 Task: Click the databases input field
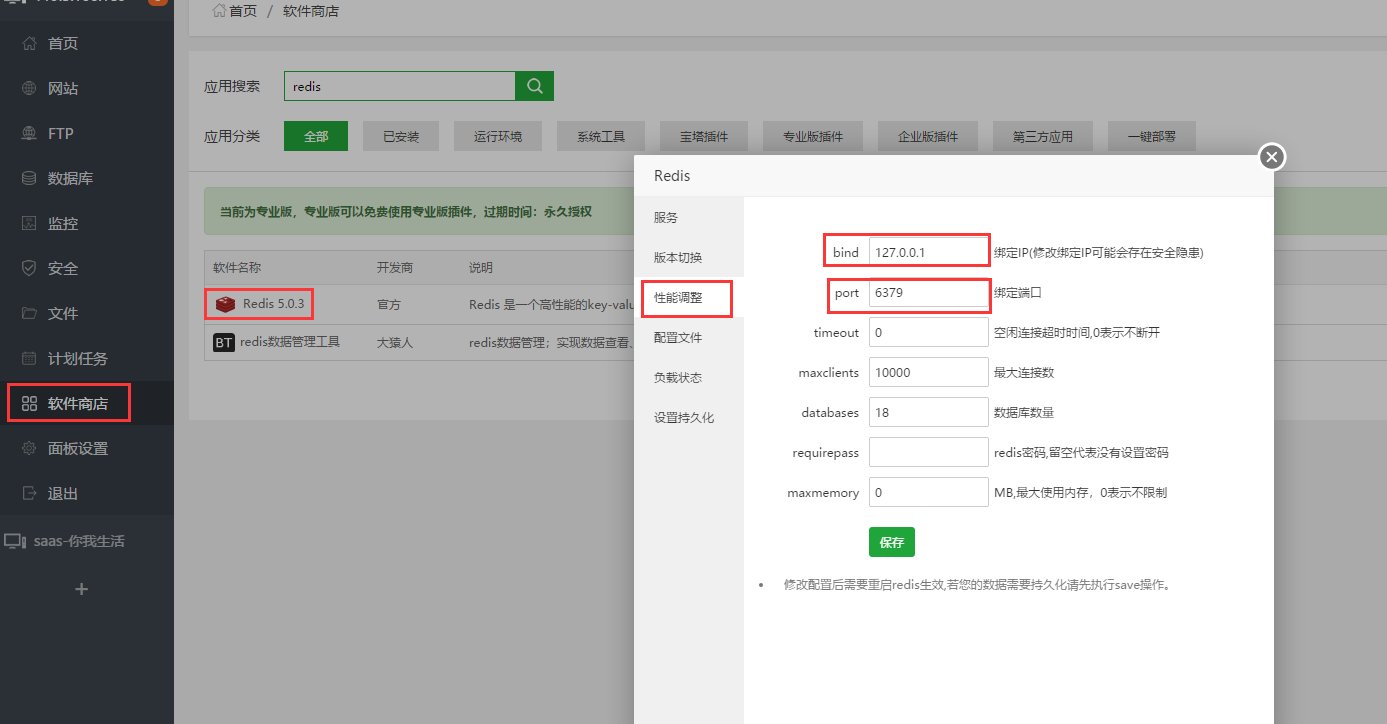[x=929, y=412]
